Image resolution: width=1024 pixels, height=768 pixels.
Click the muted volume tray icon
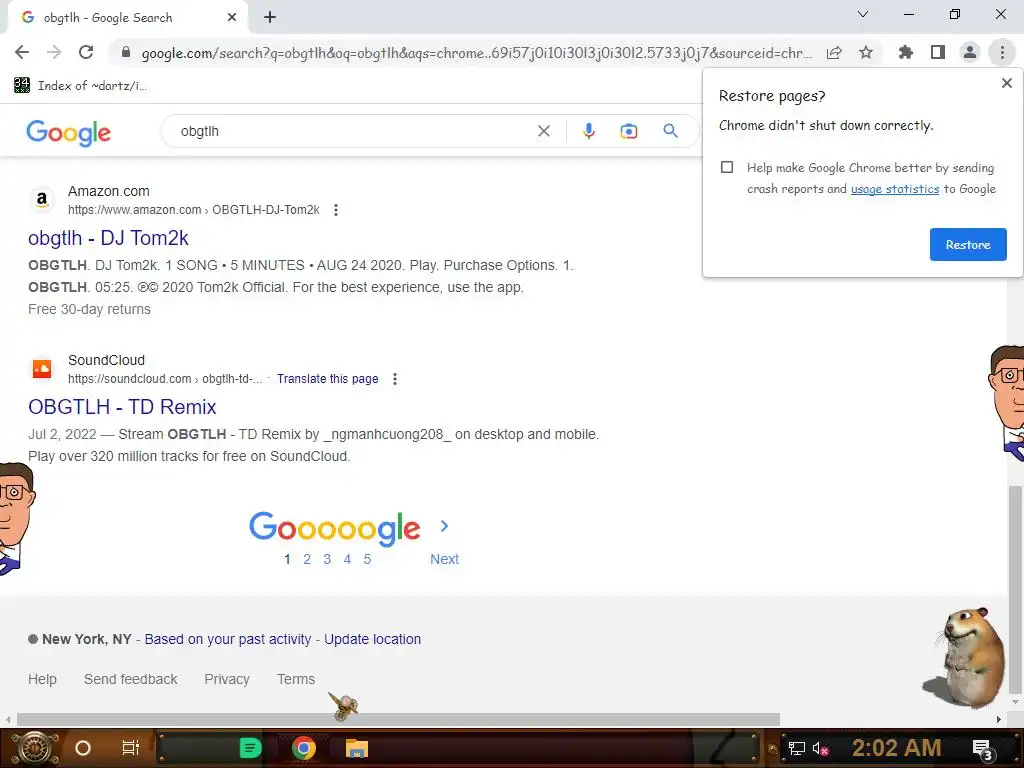pos(820,748)
